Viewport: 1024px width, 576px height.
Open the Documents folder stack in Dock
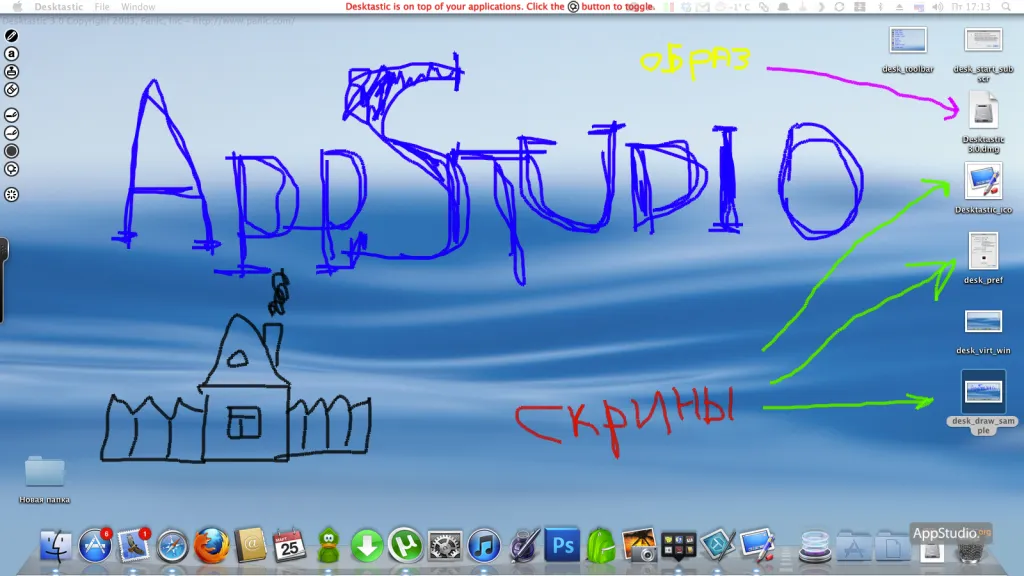(893, 546)
